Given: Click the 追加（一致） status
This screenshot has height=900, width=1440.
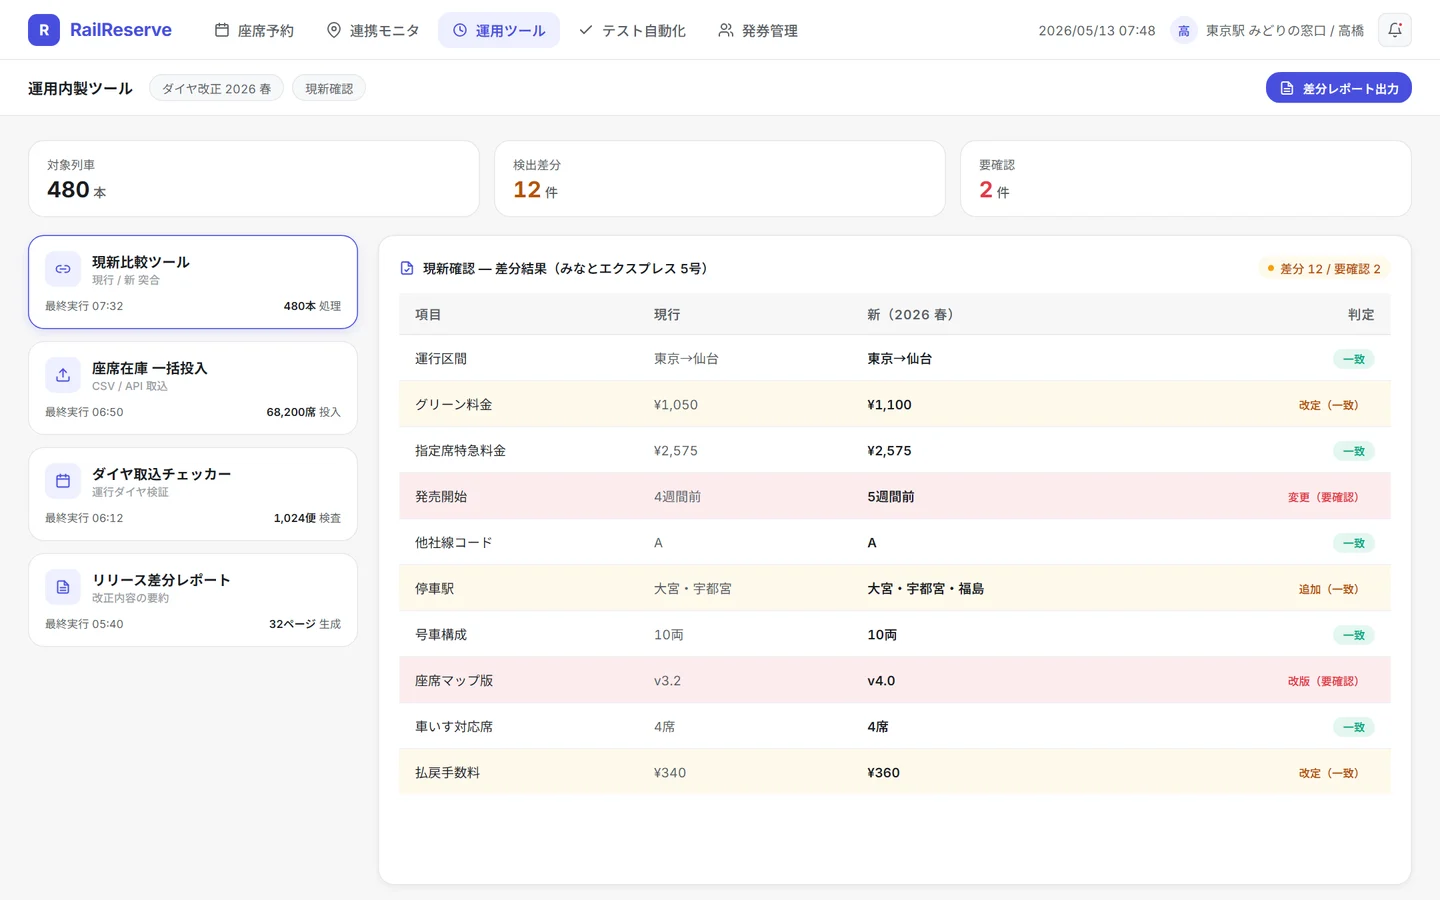Looking at the screenshot, I should pos(1329,589).
